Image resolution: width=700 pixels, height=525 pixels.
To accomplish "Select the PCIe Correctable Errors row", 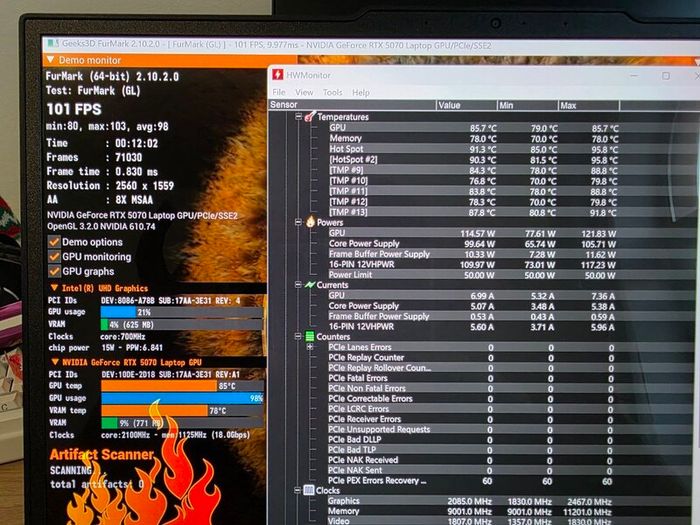I will pyautogui.click(x=472, y=399).
